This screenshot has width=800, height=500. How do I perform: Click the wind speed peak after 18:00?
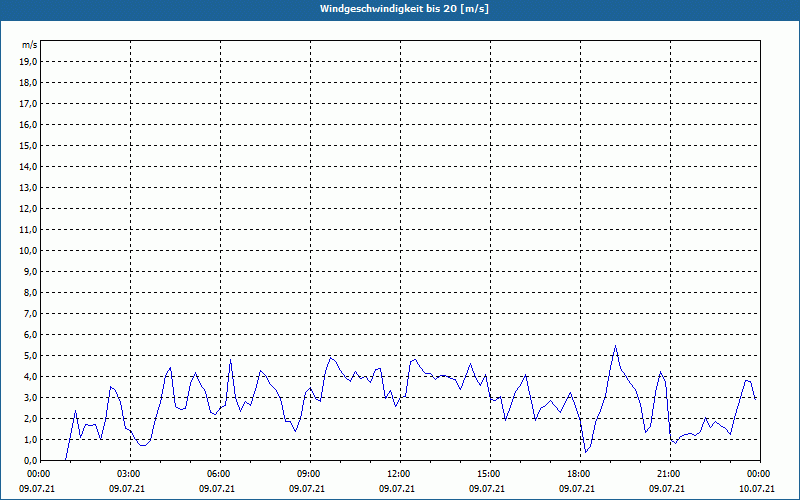point(616,346)
